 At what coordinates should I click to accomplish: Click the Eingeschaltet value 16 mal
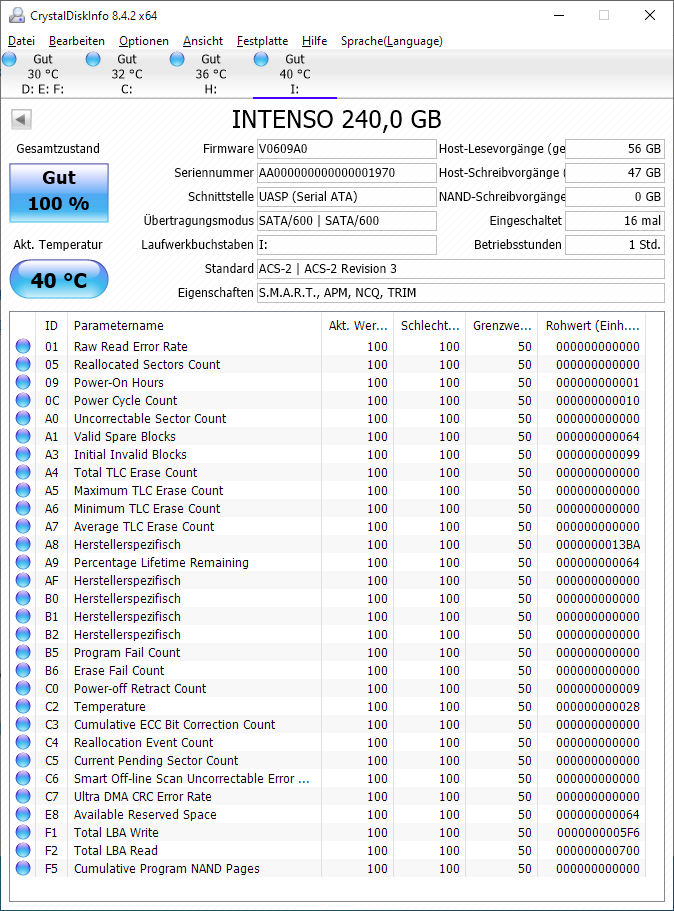pyautogui.click(x=615, y=221)
